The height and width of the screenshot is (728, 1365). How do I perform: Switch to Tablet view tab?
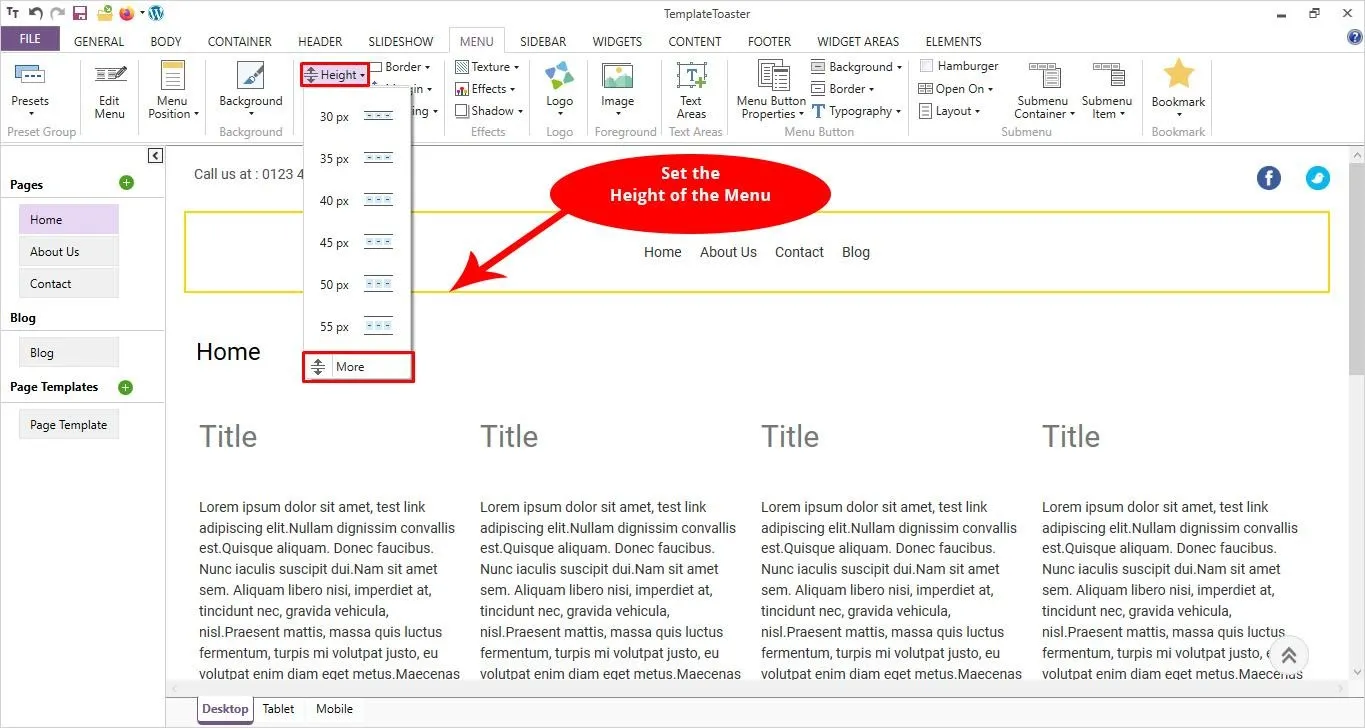[x=278, y=709]
